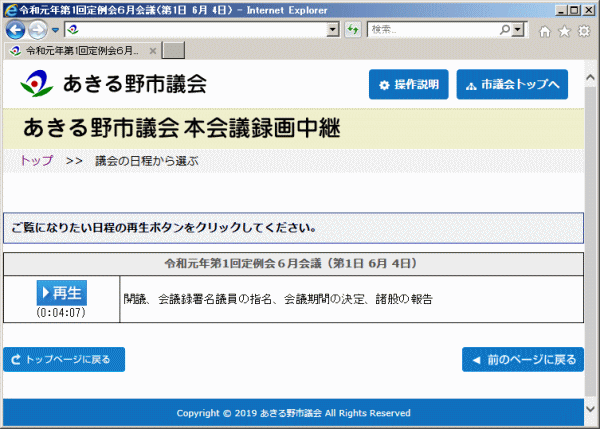Click the Copyright © 2019 footer text
This screenshot has height=429, width=600.
293,413
